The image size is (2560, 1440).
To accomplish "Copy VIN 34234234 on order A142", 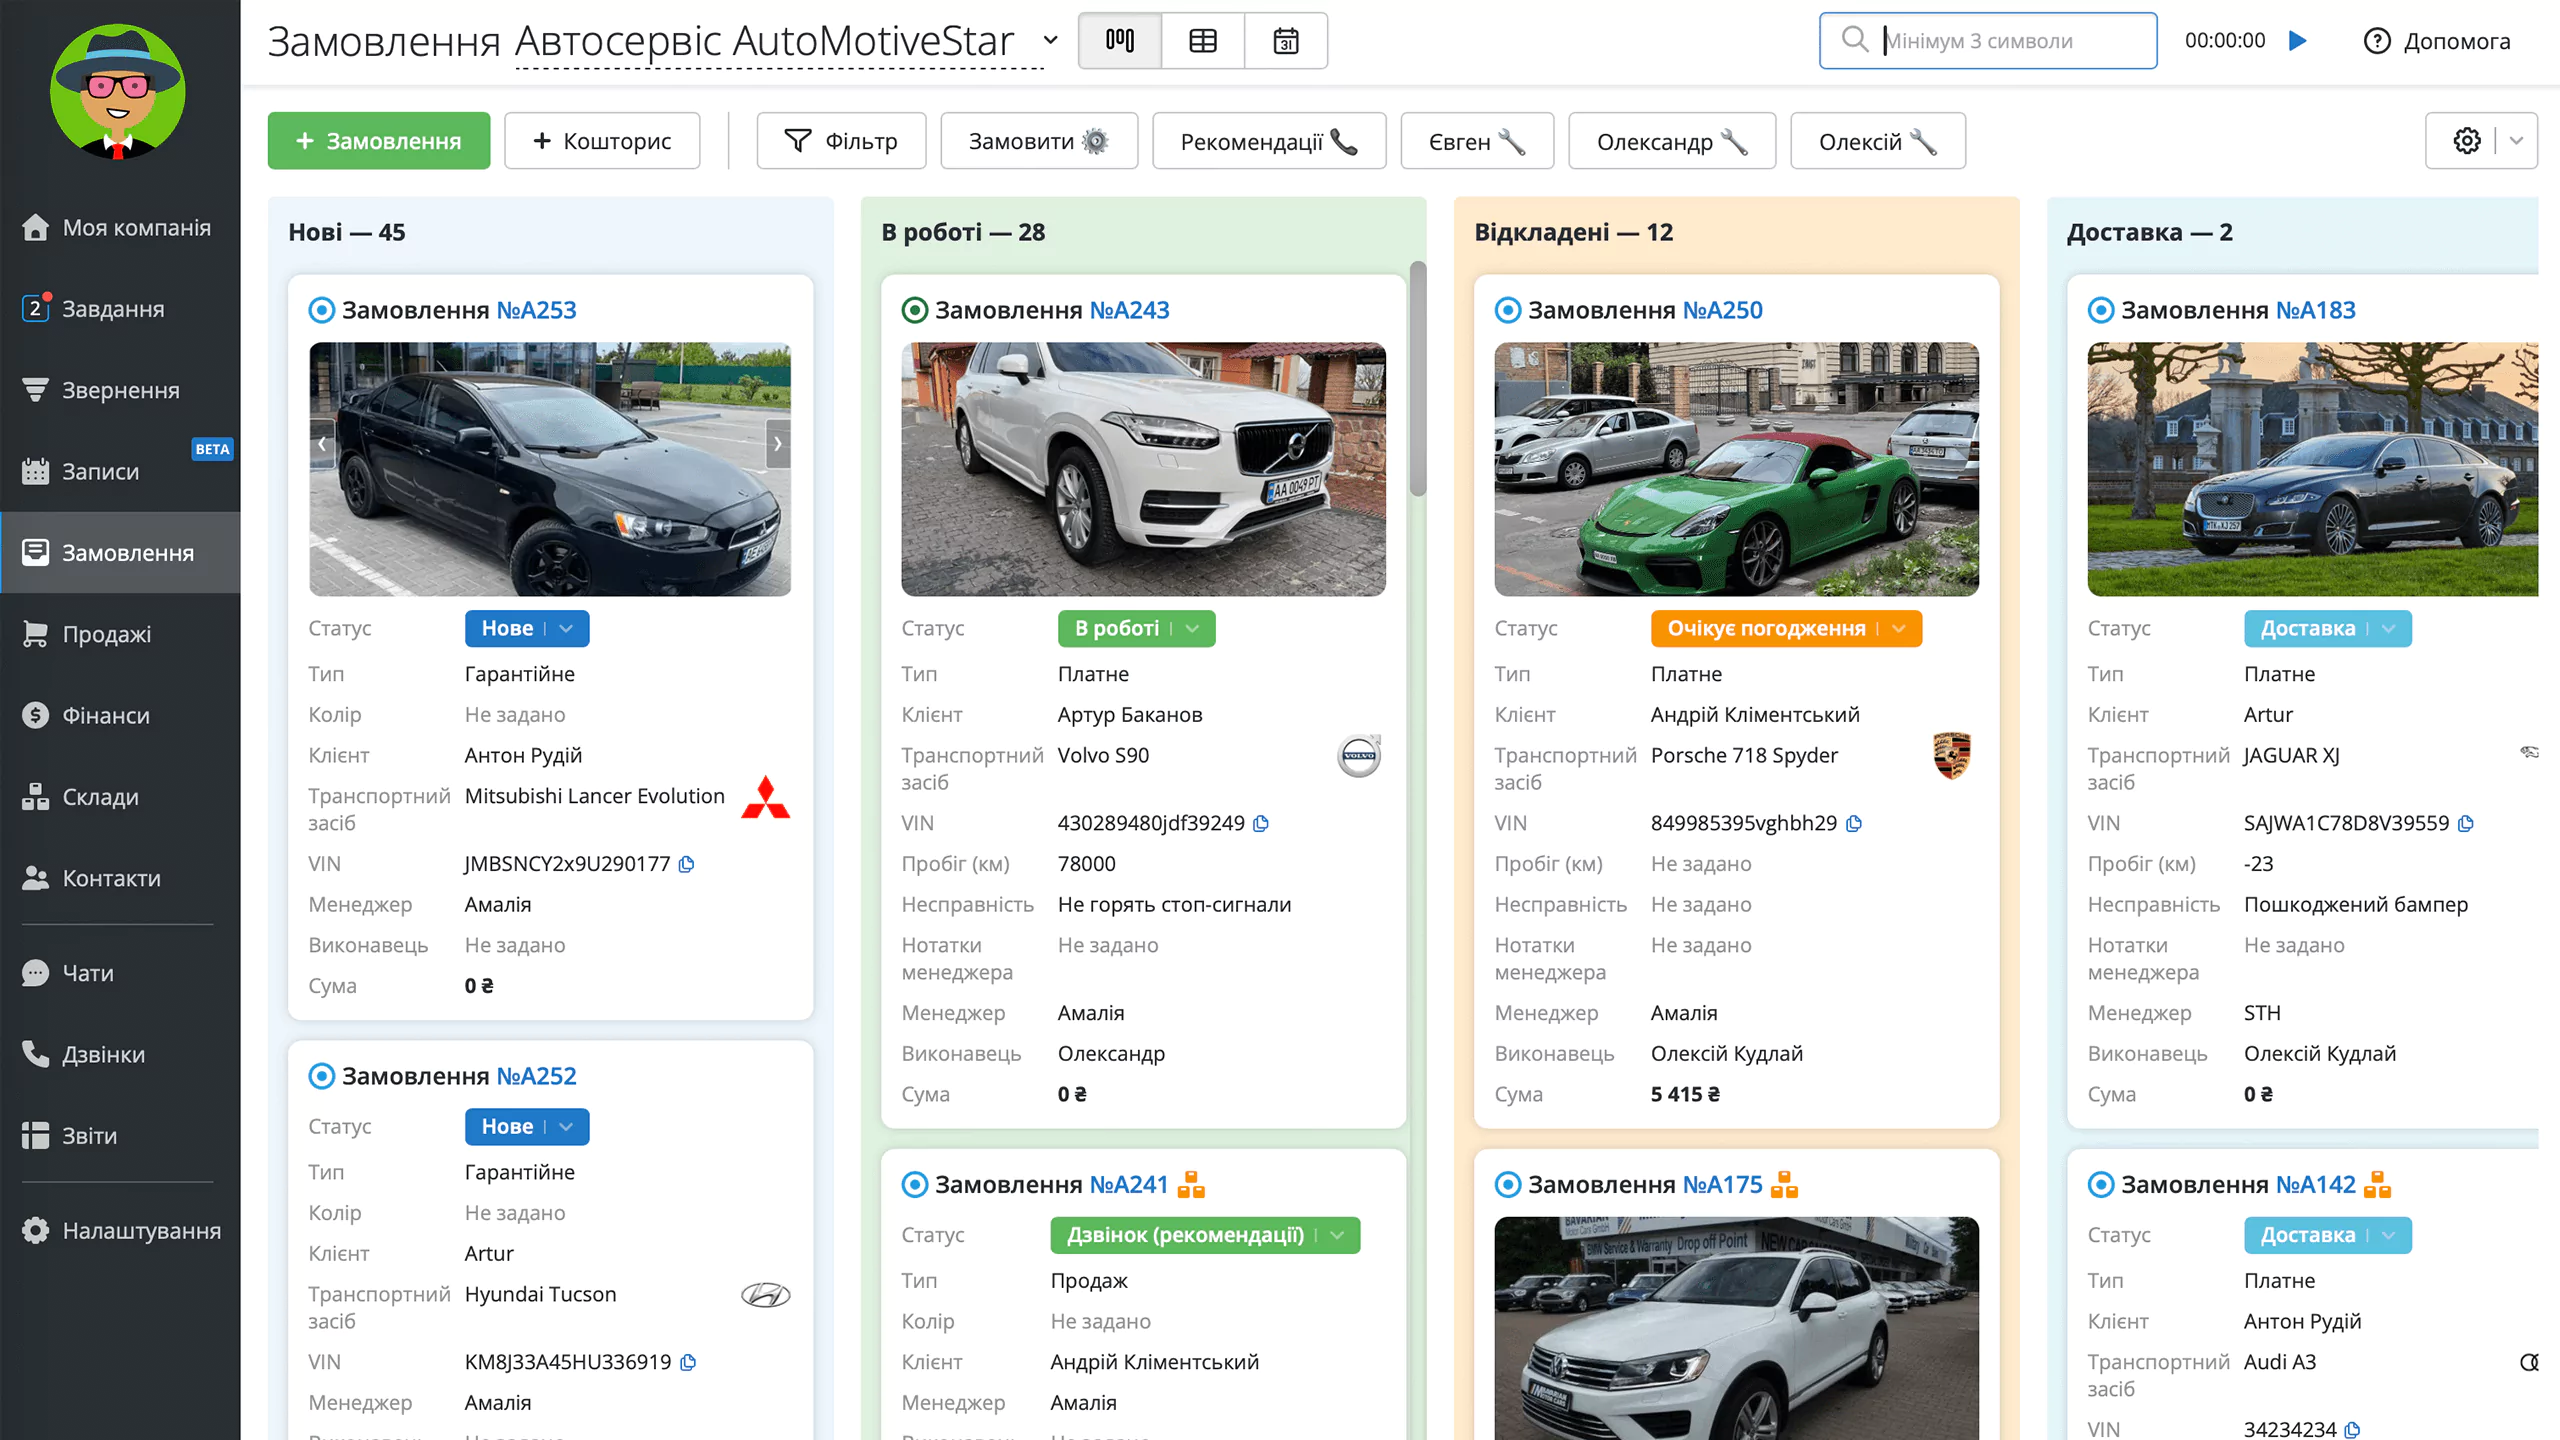I will pyautogui.click(x=2353, y=1430).
